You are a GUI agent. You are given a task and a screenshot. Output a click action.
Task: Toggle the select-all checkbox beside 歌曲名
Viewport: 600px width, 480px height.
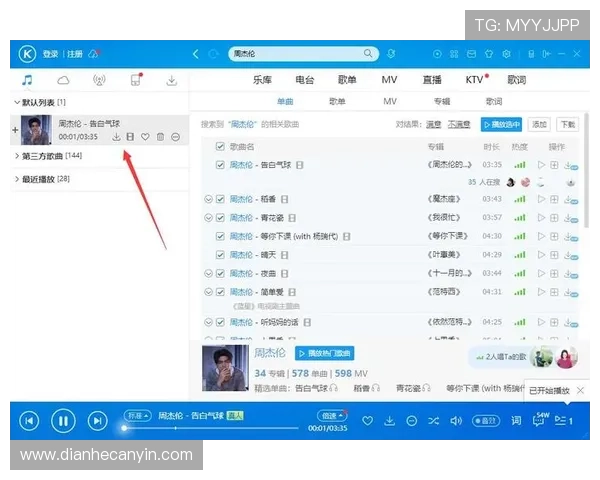tap(220, 146)
